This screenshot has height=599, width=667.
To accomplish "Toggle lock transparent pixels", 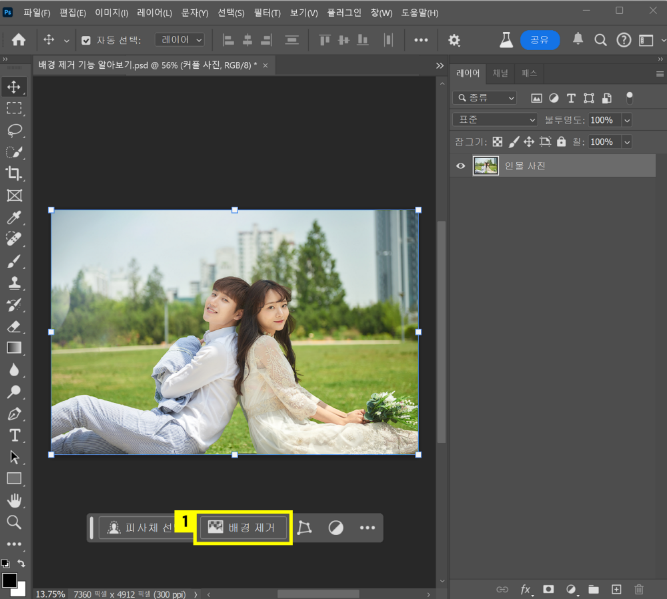I will tap(497, 142).
